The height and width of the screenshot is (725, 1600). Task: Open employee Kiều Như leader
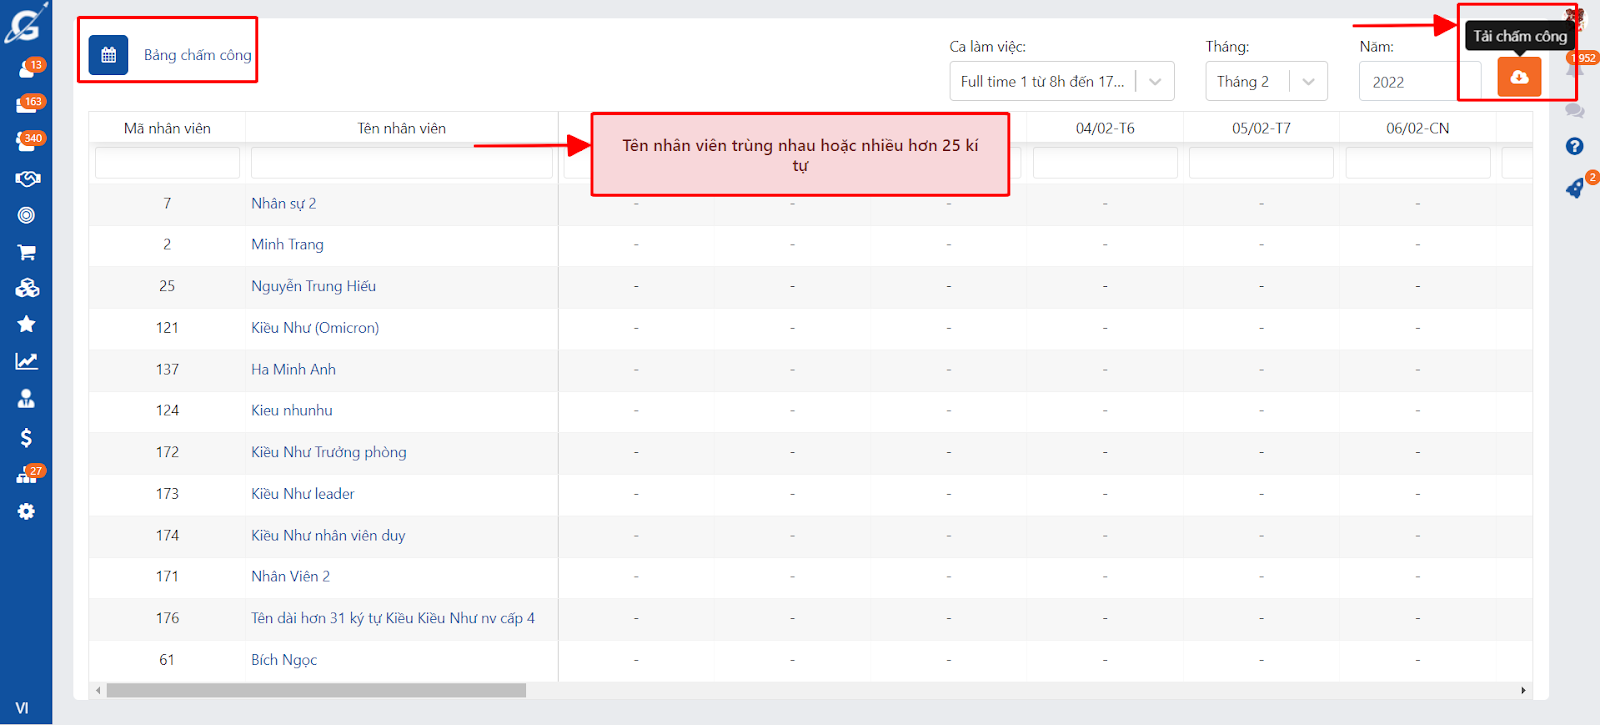(x=303, y=494)
